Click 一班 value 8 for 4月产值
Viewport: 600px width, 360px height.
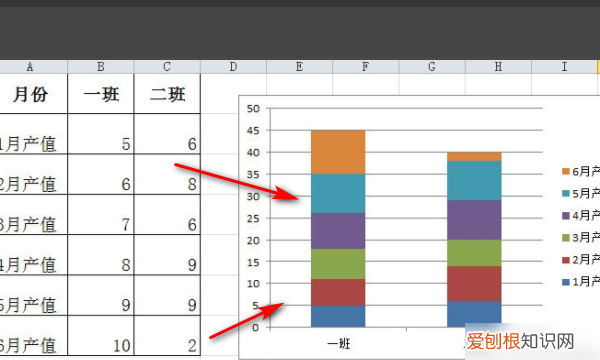pos(101,255)
